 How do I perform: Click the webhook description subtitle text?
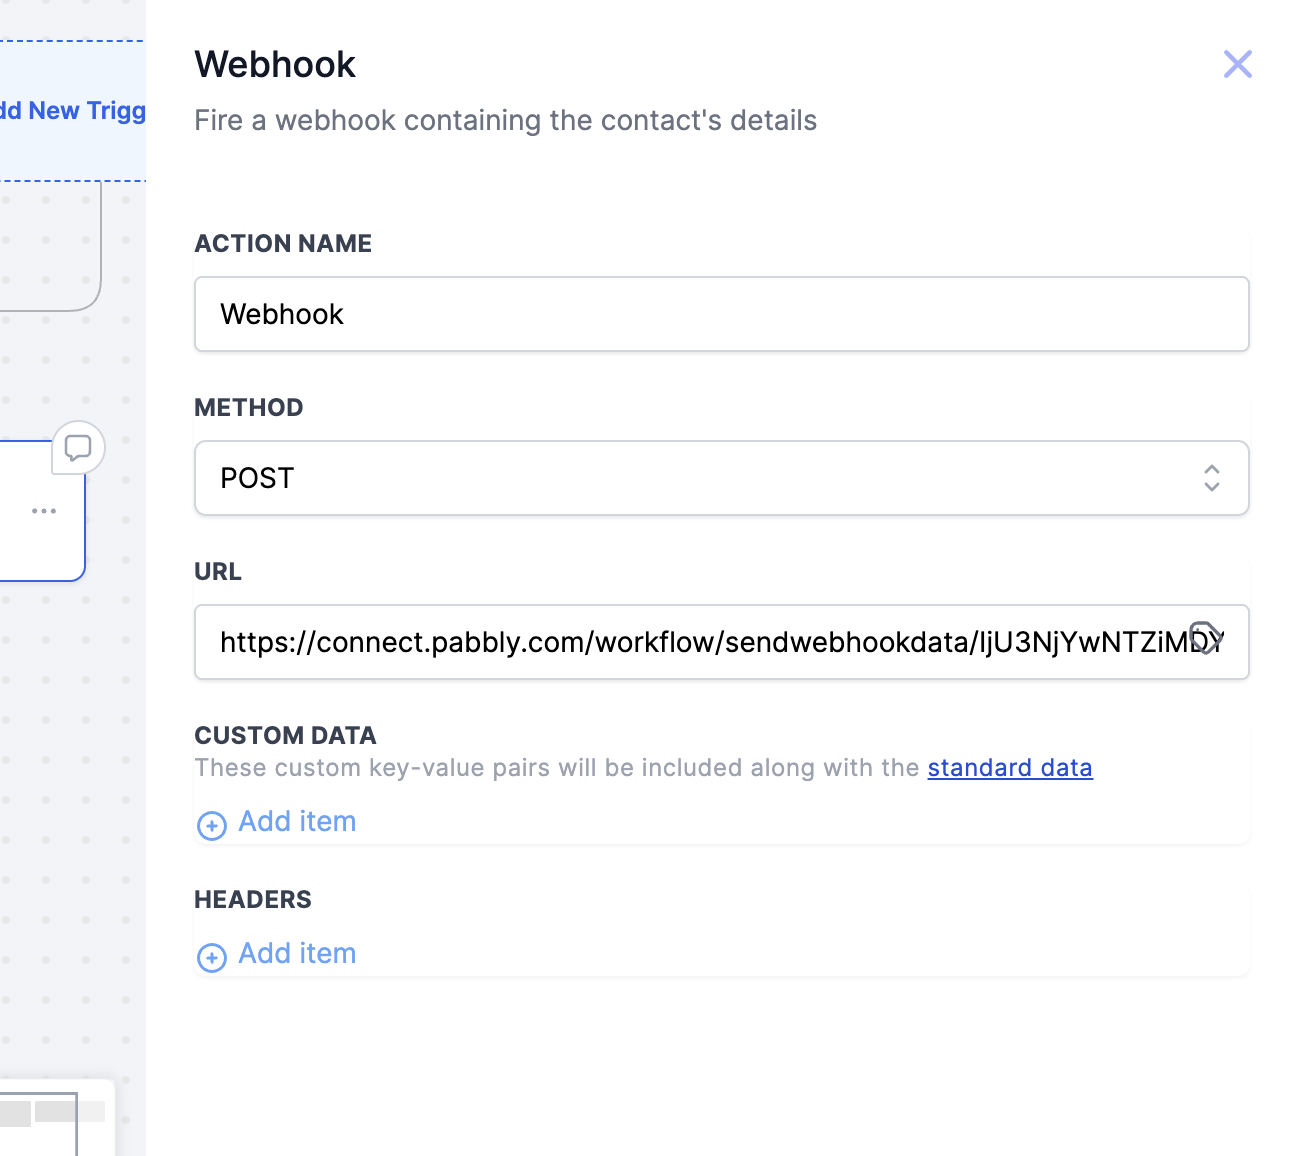click(x=505, y=120)
